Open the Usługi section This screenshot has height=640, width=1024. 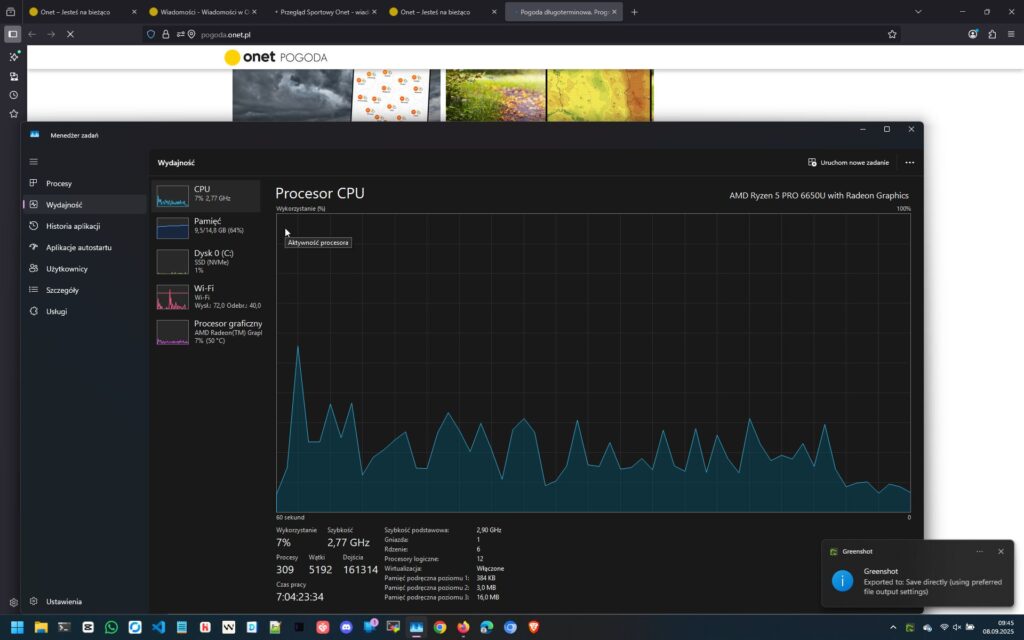click(56, 311)
